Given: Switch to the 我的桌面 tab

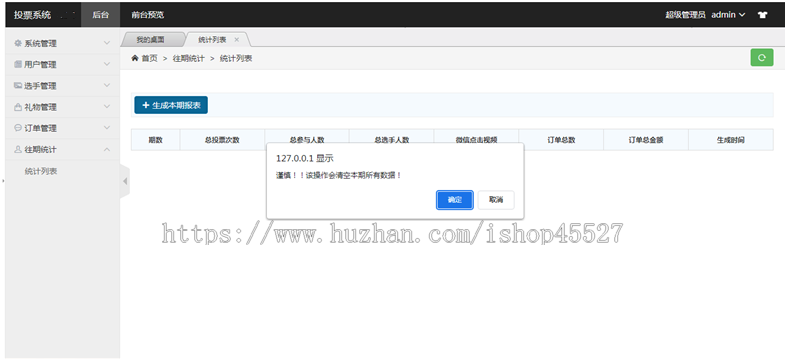Looking at the screenshot, I should [151, 40].
